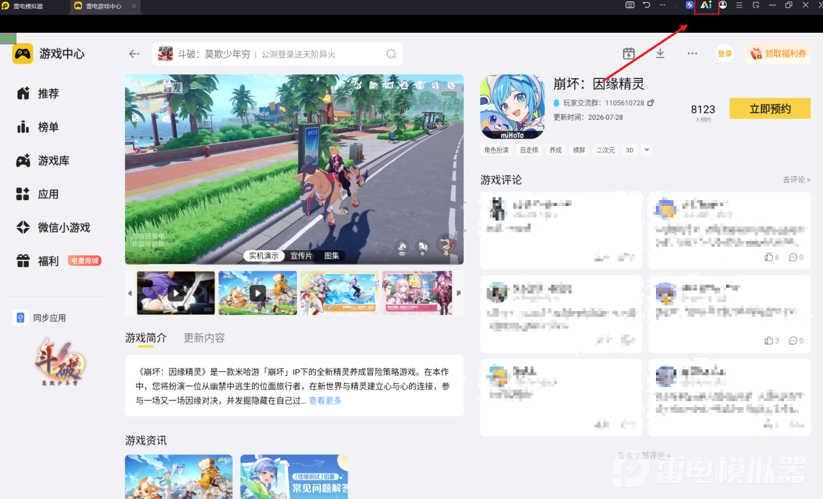Click the main gameplay video preview

tap(294, 169)
